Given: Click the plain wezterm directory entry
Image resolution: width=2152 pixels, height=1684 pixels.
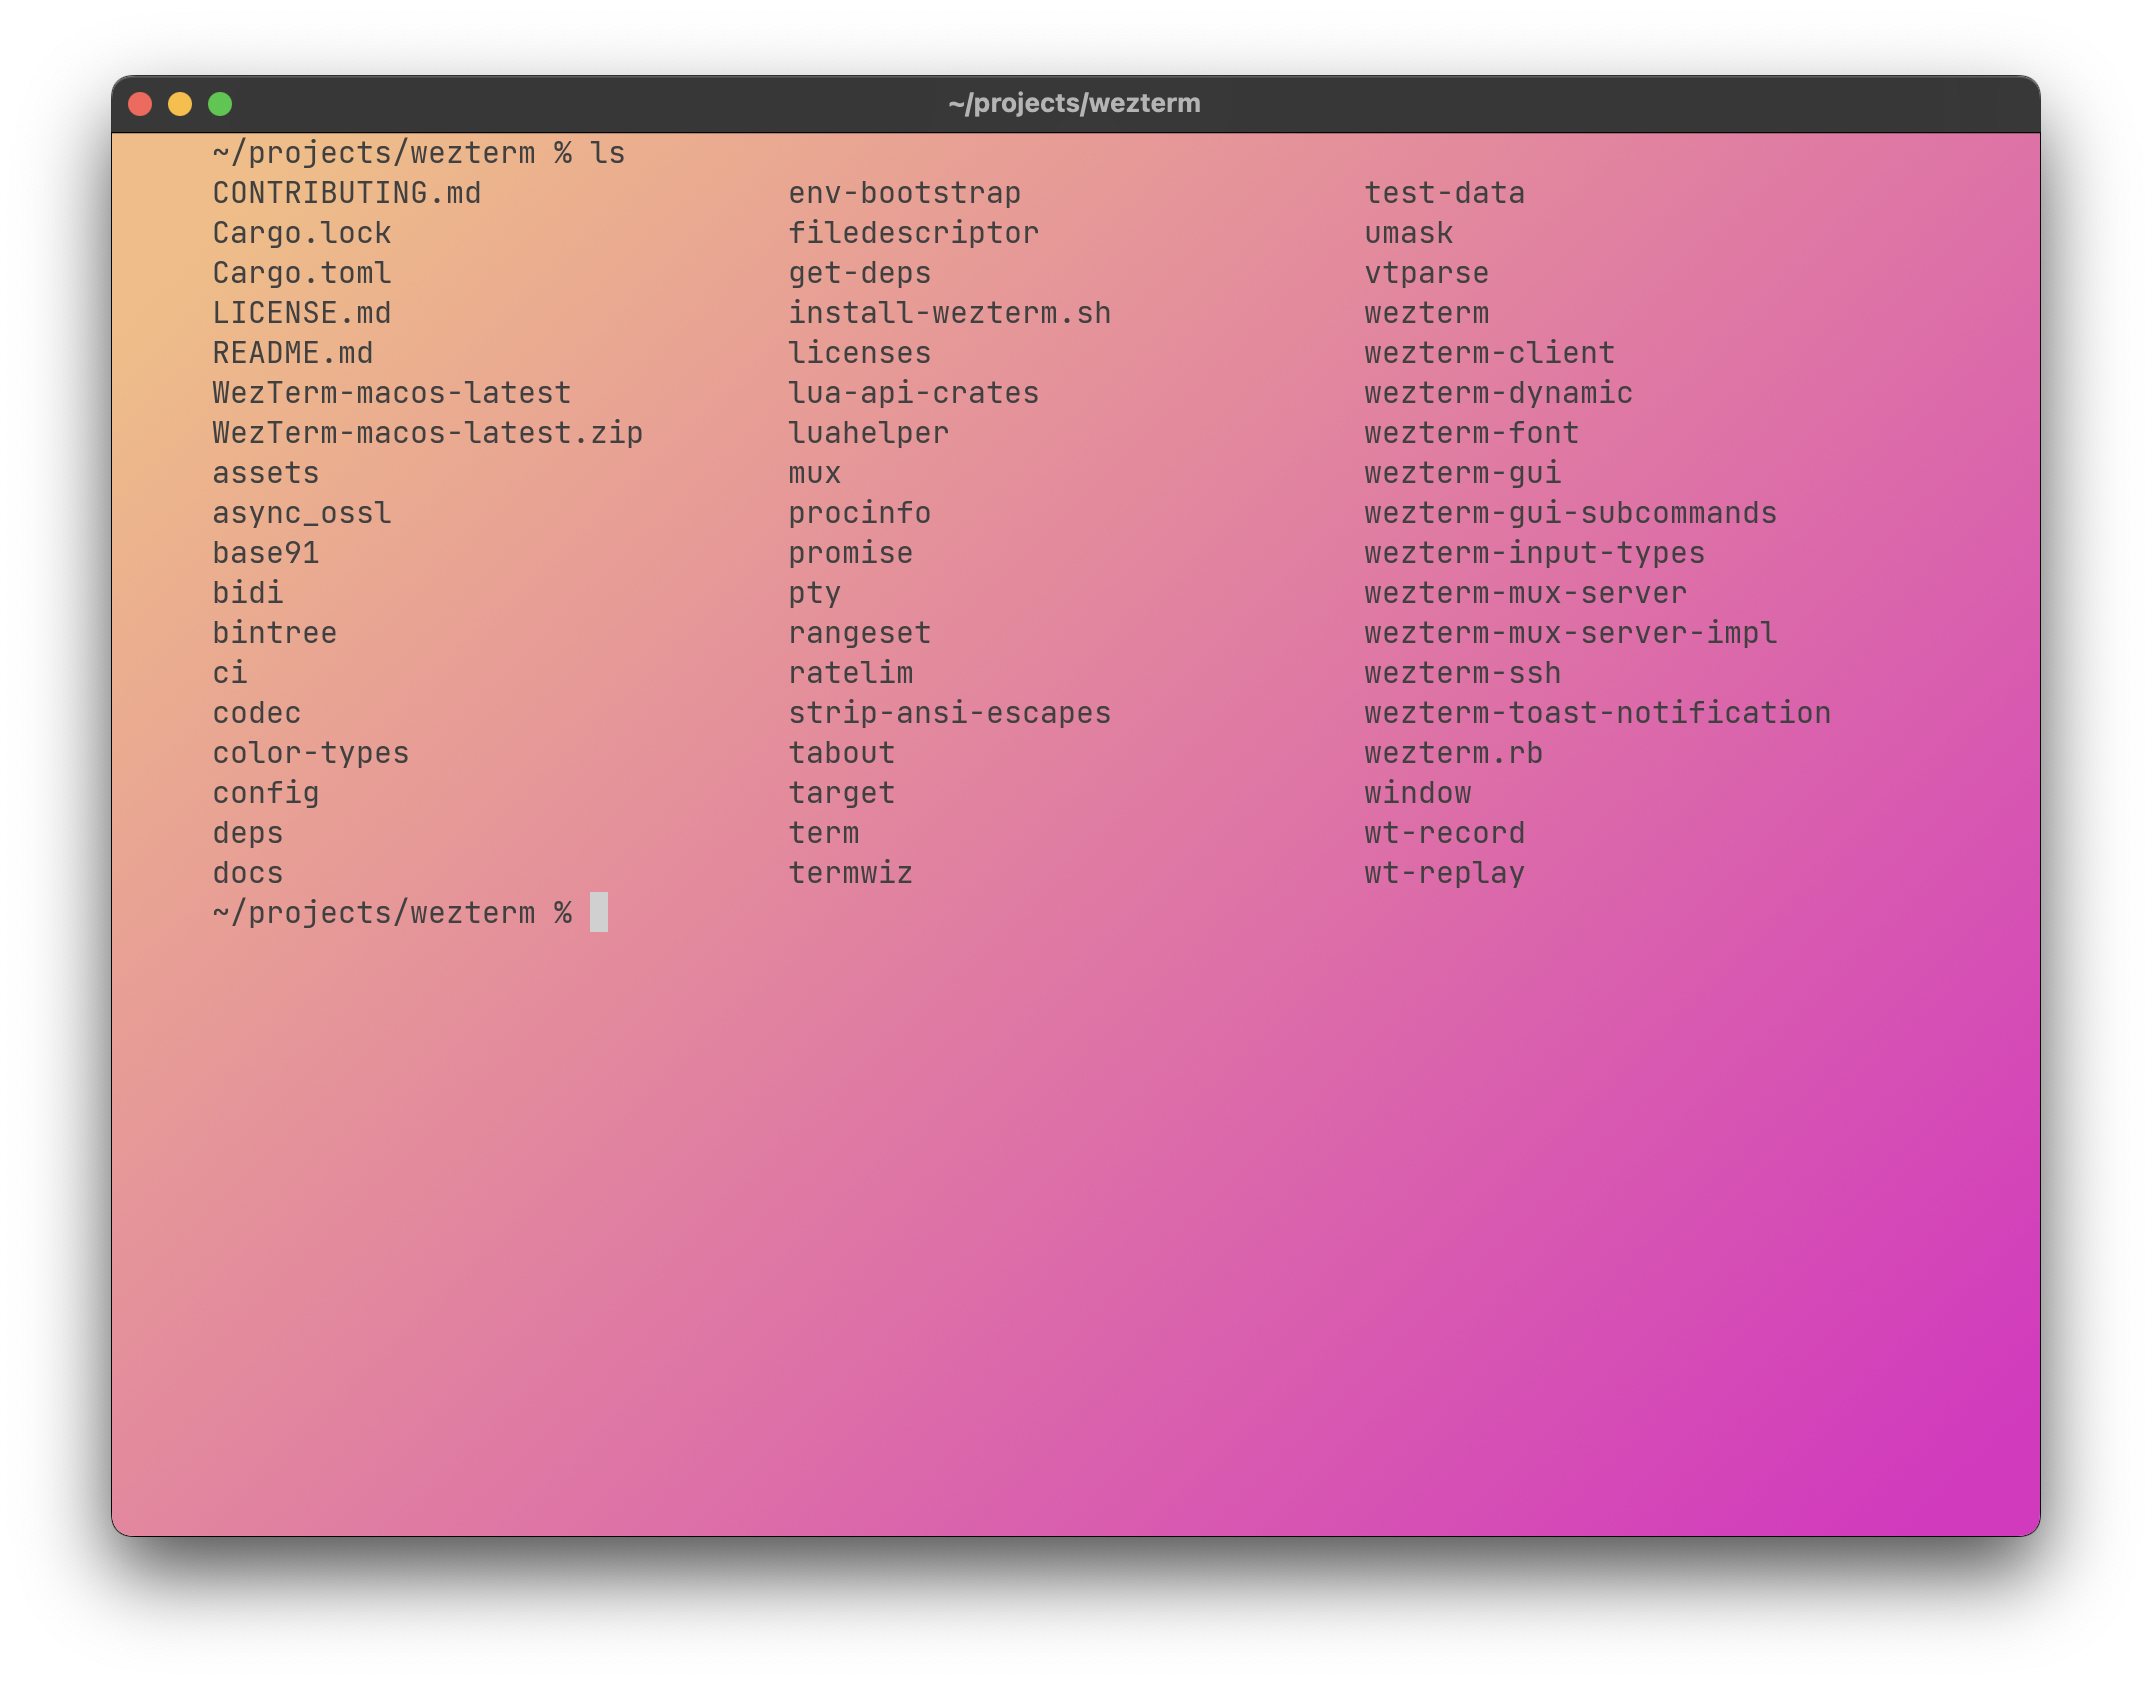Looking at the screenshot, I should [x=1427, y=313].
